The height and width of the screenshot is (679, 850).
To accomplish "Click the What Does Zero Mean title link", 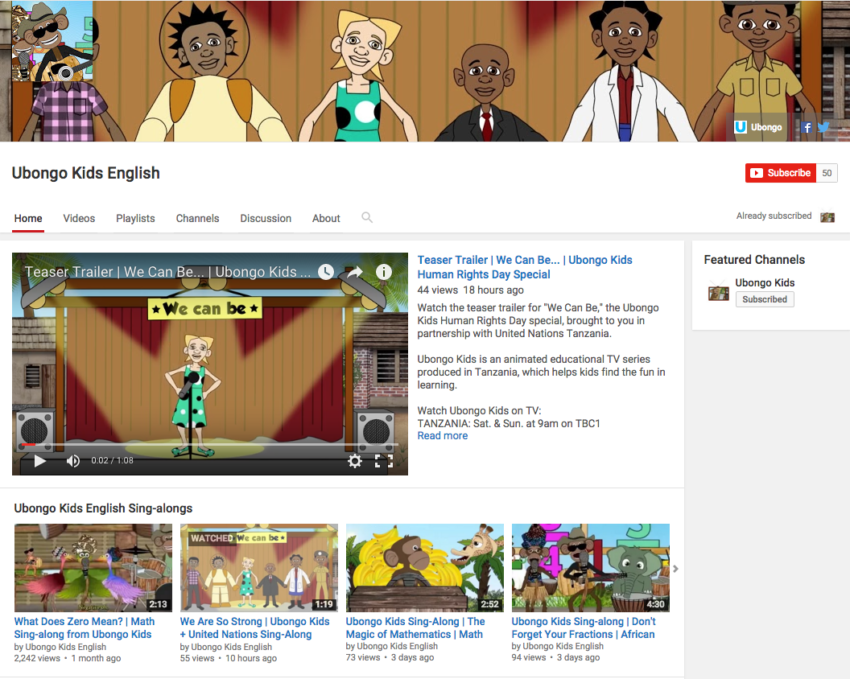I will point(84,628).
